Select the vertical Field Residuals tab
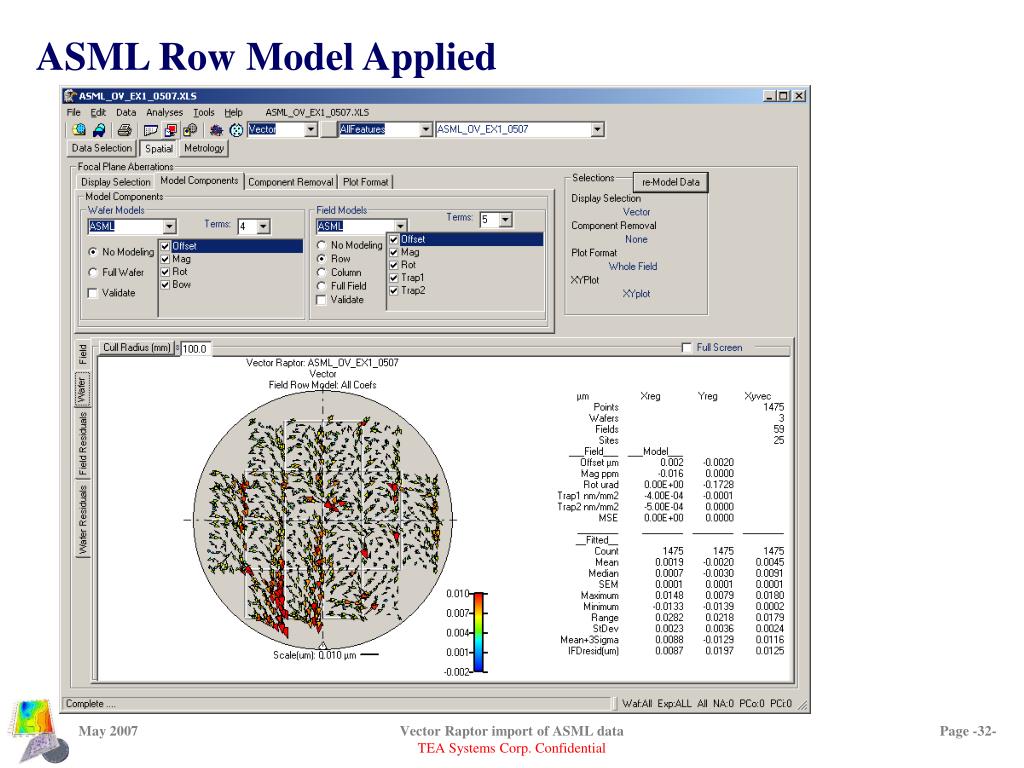The width and height of the screenshot is (1024, 768). coord(83,443)
